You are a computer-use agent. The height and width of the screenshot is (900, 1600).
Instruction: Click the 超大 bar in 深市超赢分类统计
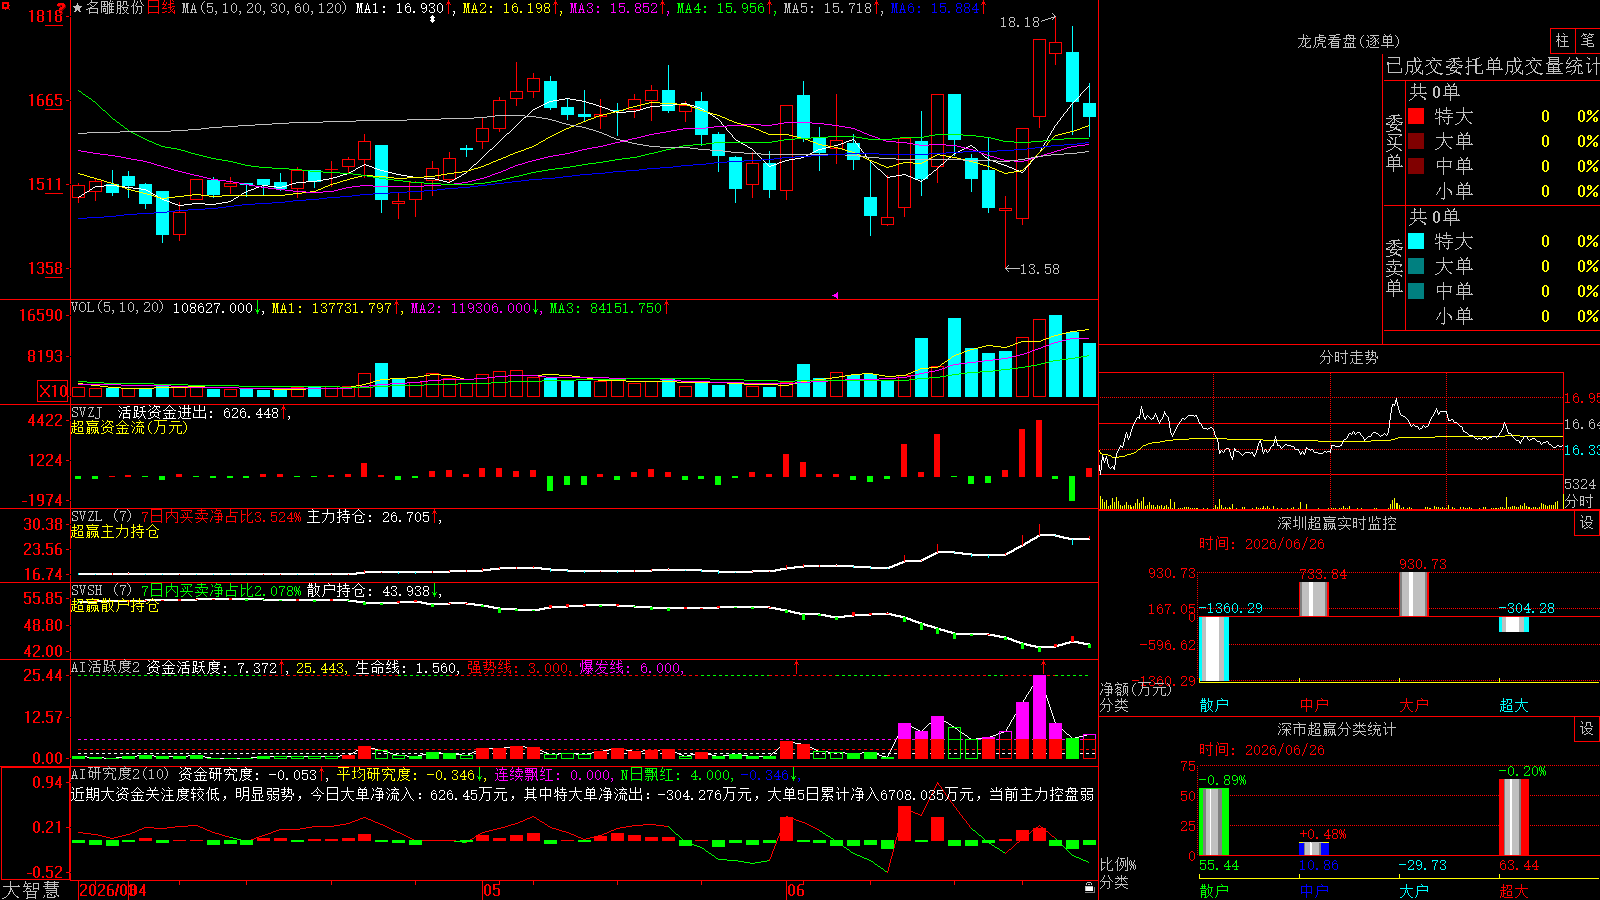pos(1514,817)
